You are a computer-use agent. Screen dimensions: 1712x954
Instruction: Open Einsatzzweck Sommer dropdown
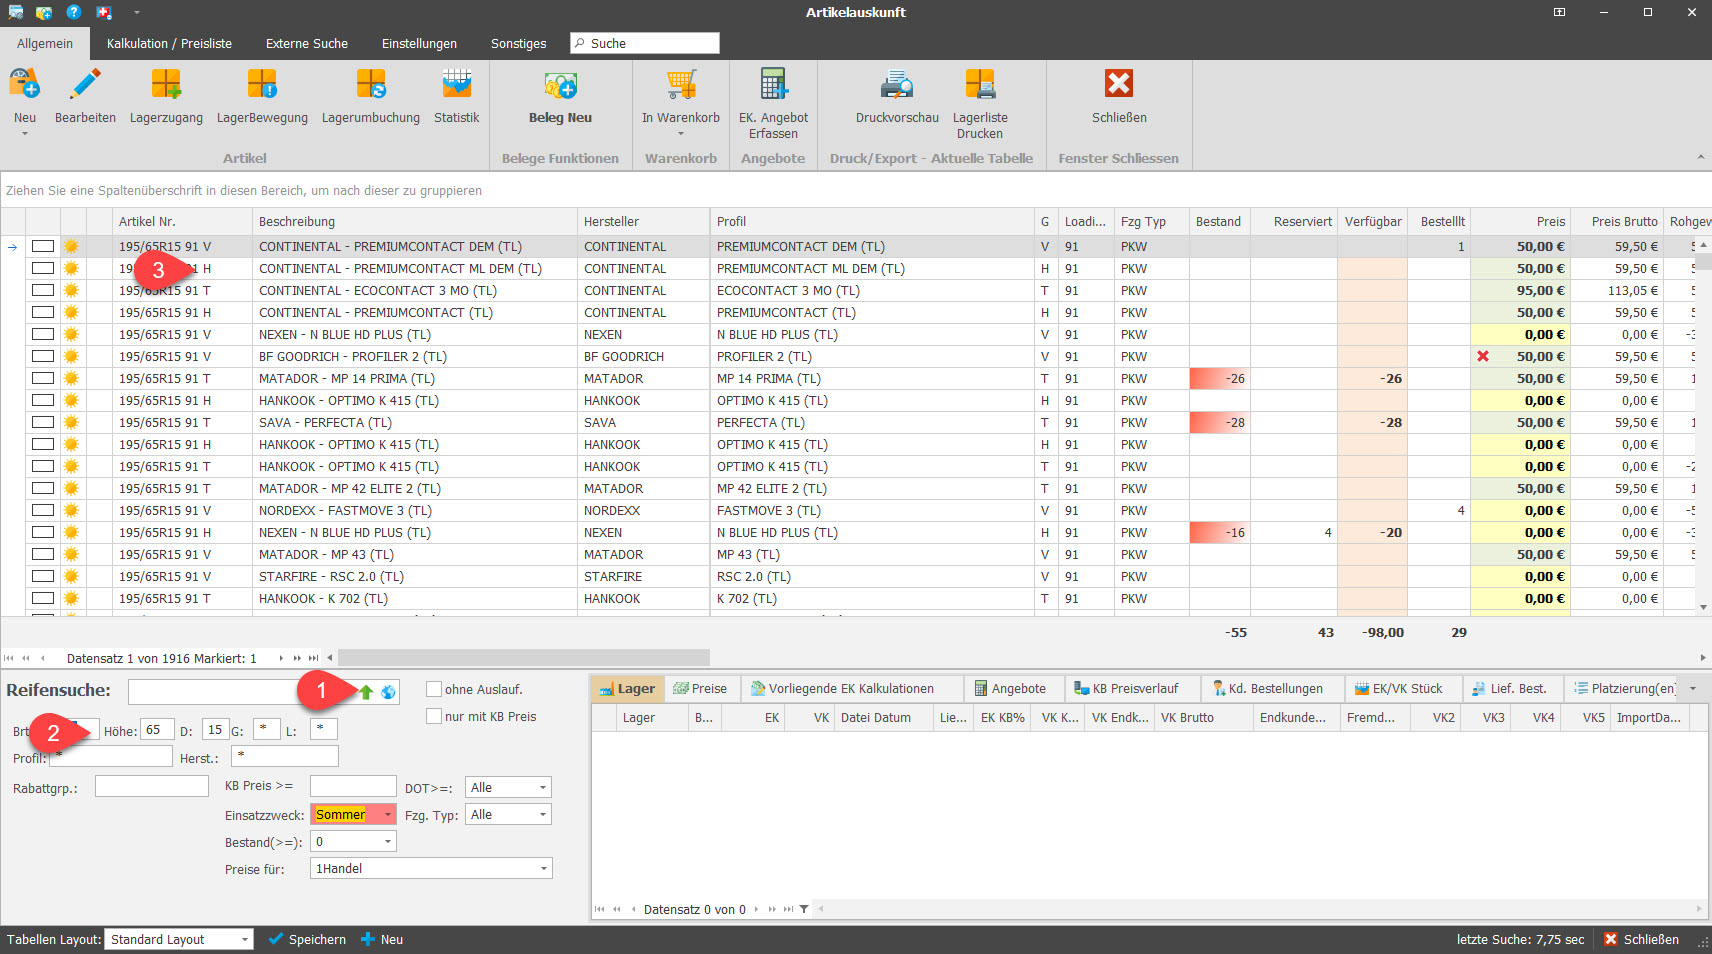coord(388,815)
